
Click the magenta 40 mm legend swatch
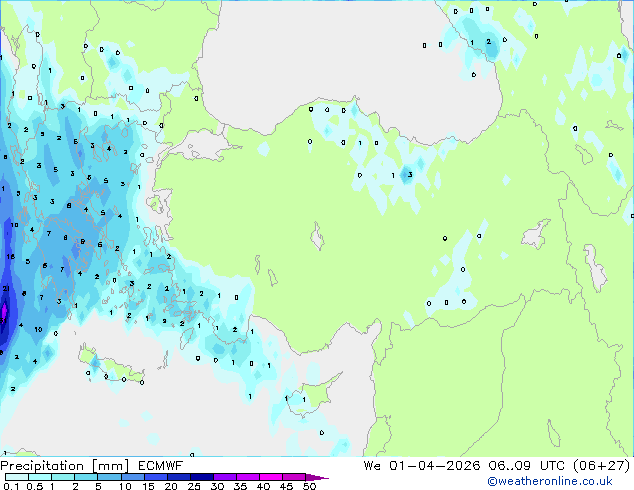click(x=271, y=477)
